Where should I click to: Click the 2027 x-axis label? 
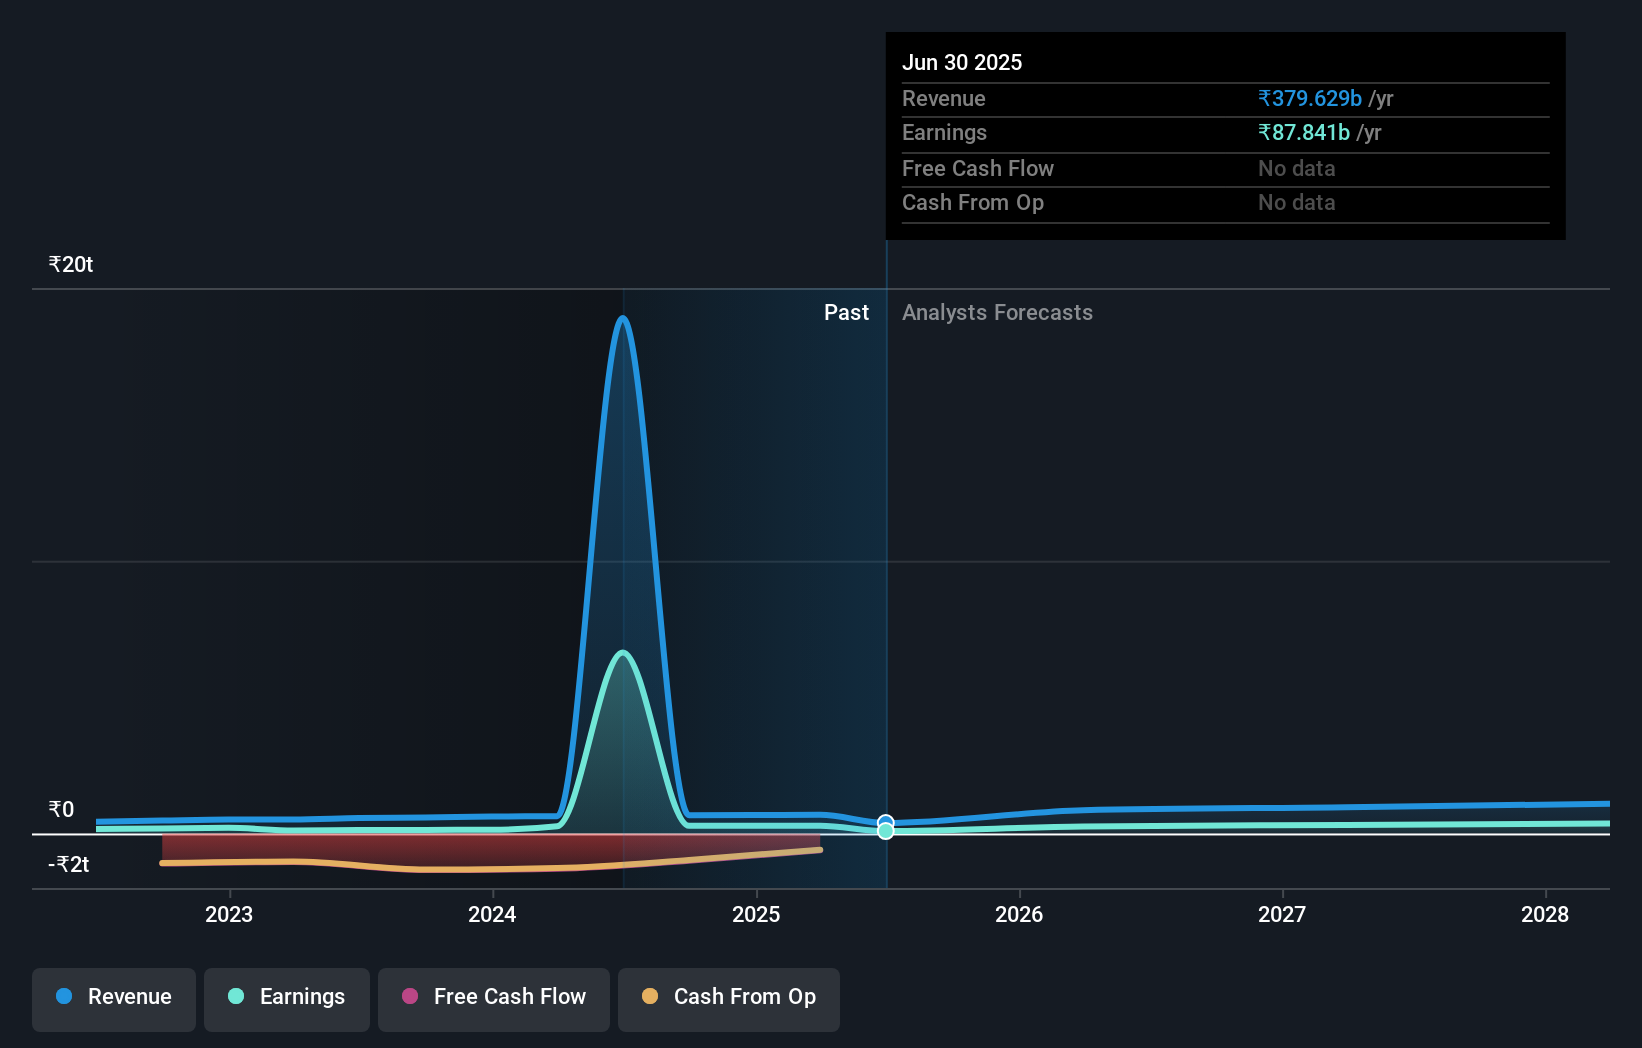tap(1282, 914)
